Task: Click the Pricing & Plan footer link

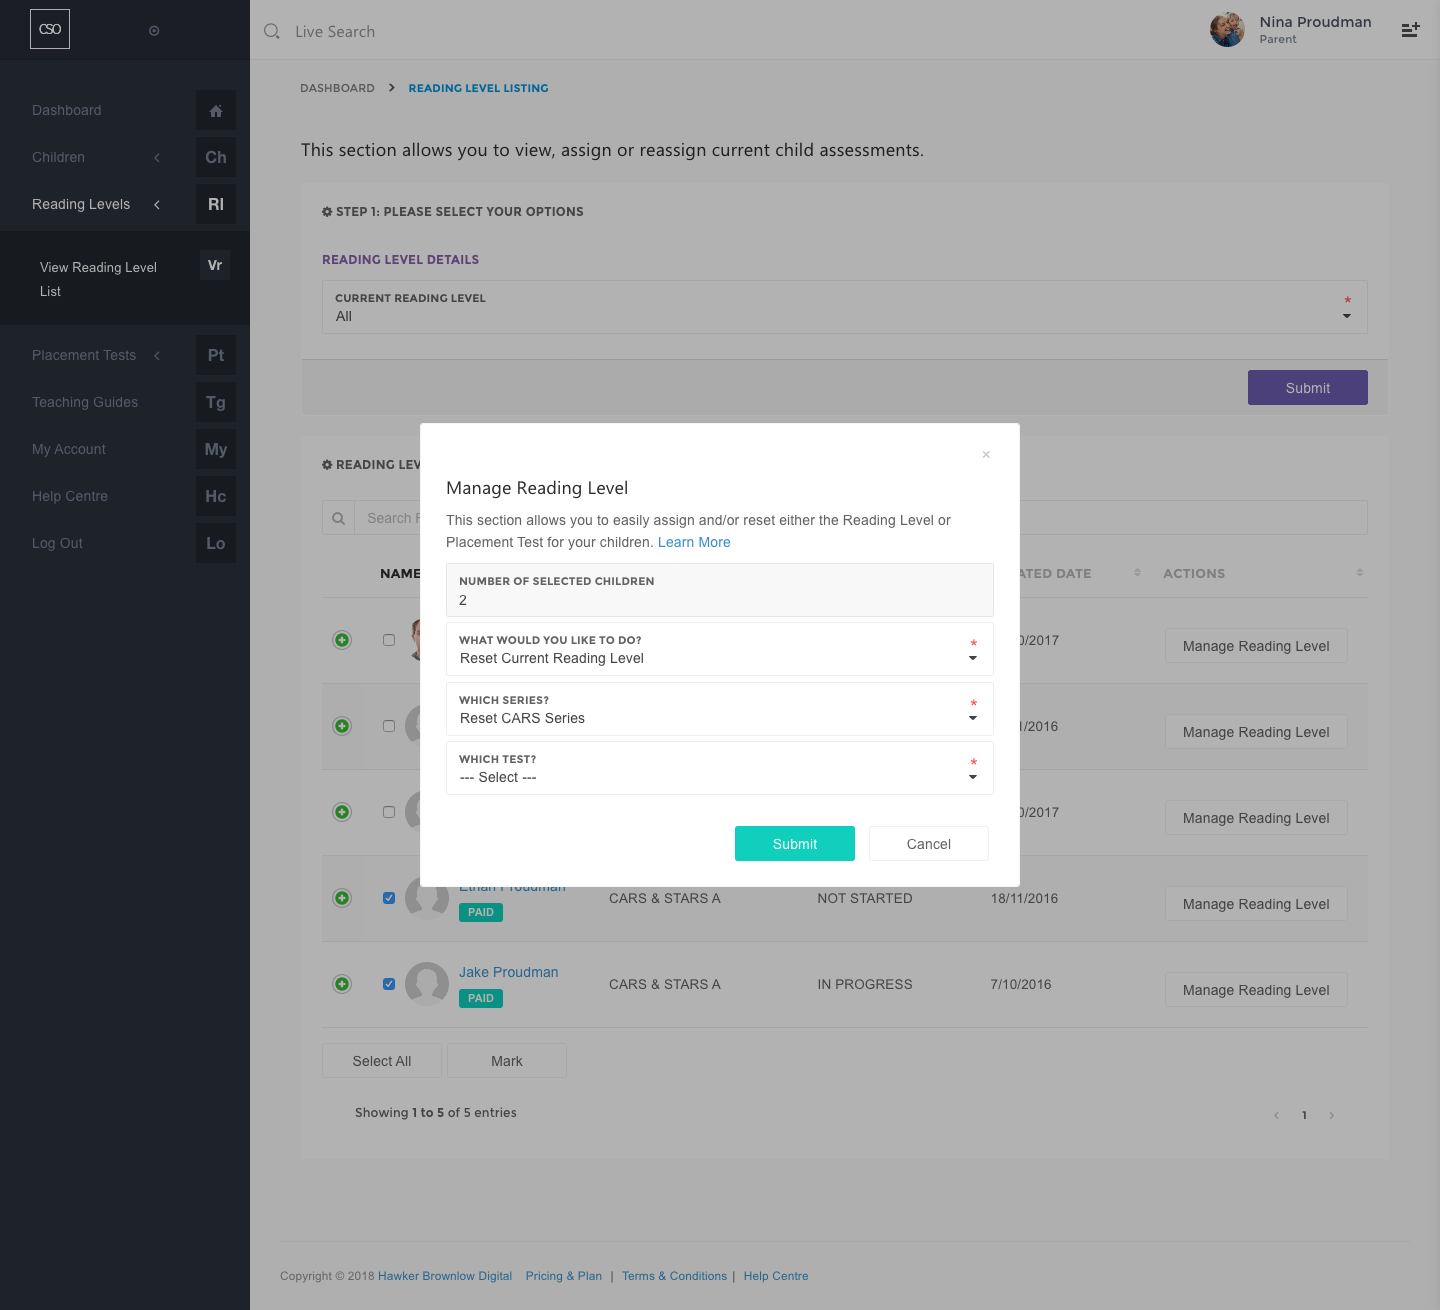Action: (564, 1276)
